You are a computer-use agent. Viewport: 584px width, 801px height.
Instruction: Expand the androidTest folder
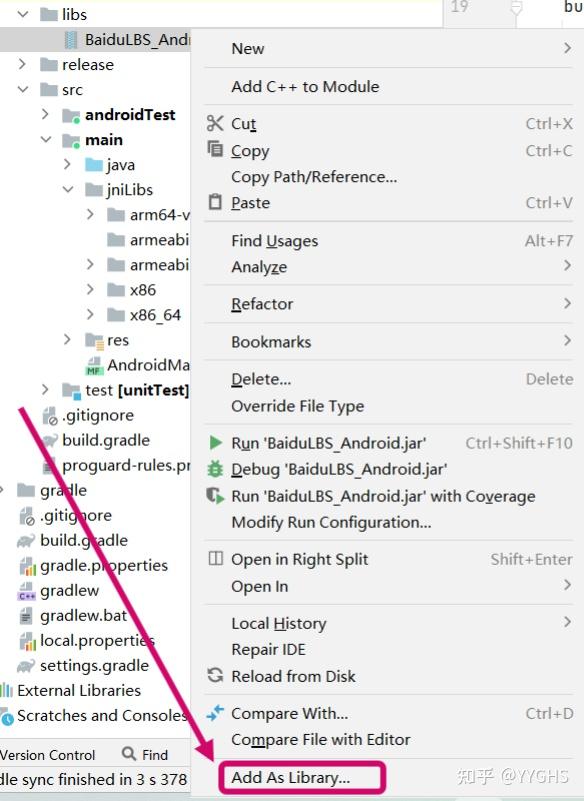coord(45,114)
